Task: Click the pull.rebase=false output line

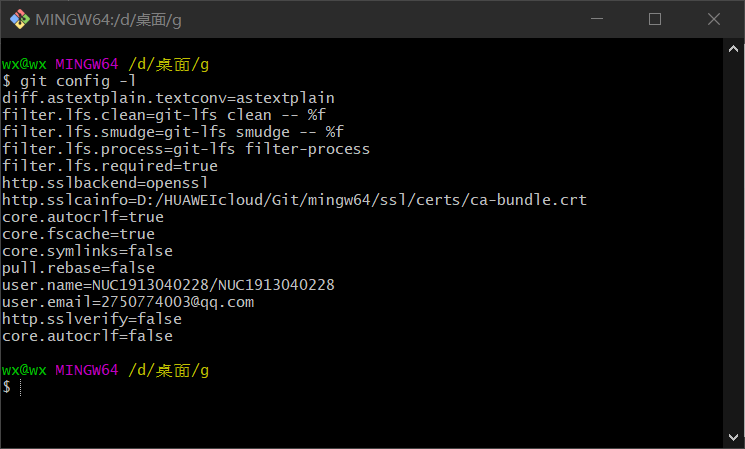Action: (78, 268)
